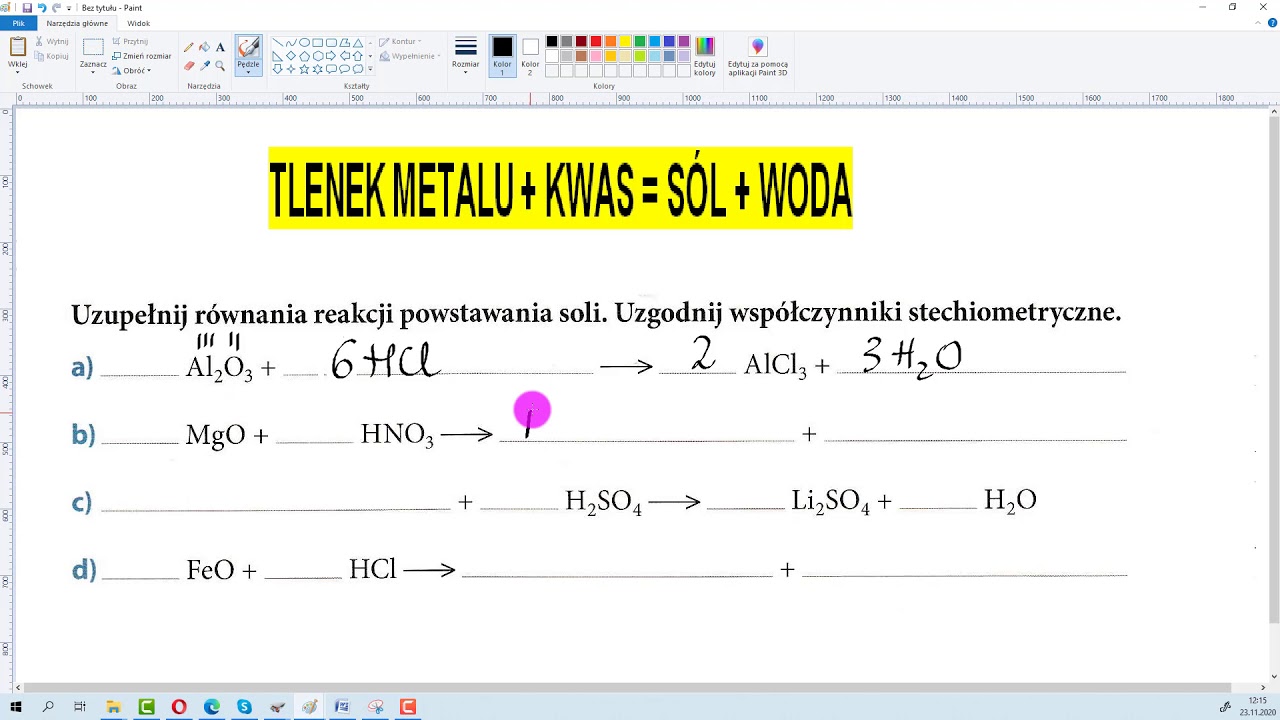The height and width of the screenshot is (720, 1280).
Task: Open the Wypełnienie fill dropdown
Action: (409, 56)
